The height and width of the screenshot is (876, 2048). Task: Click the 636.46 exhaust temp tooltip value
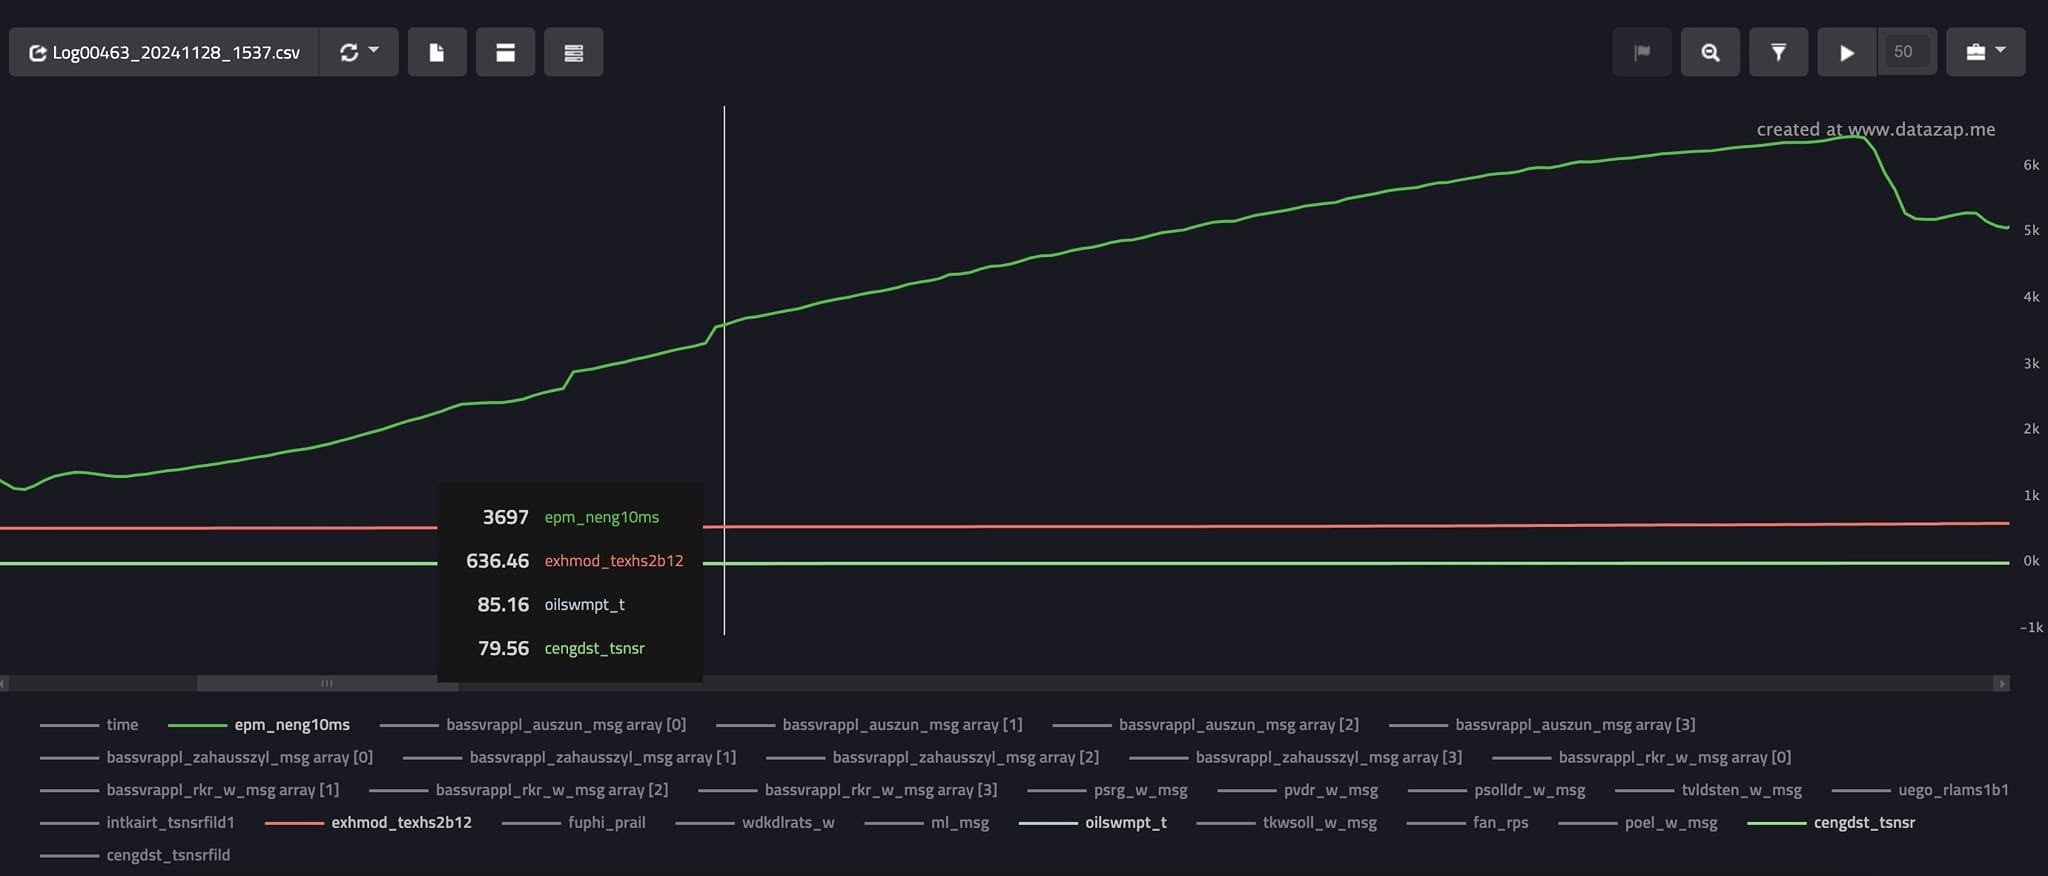[497, 561]
